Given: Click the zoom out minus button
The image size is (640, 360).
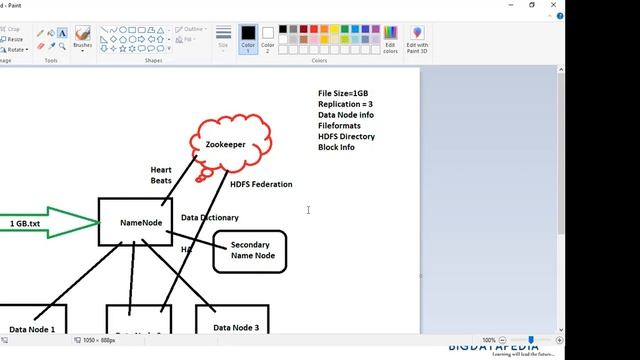Looking at the screenshot, I should point(502,340).
